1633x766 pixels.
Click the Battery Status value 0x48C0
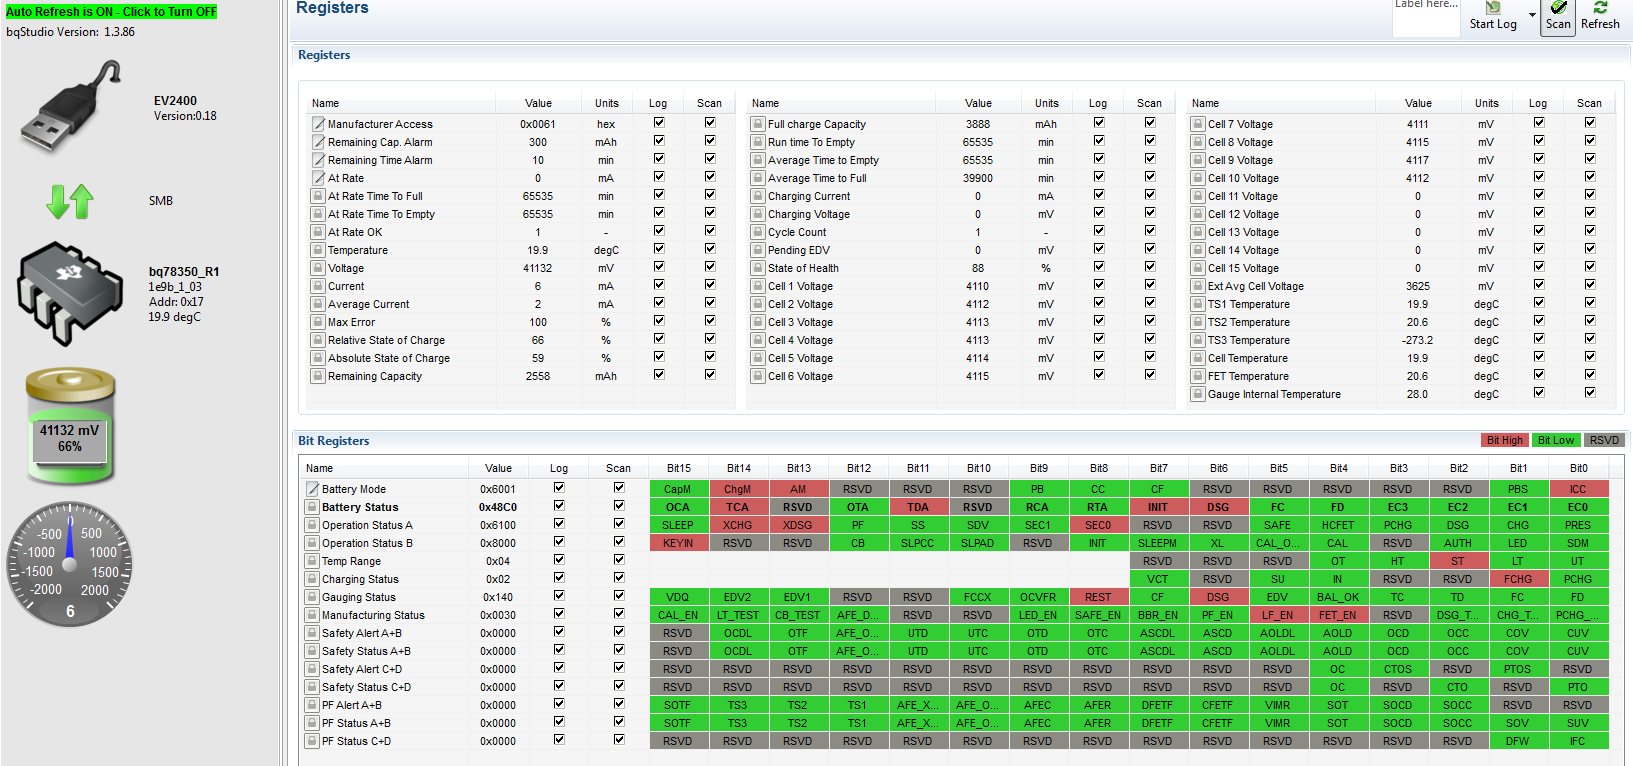tap(498, 507)
